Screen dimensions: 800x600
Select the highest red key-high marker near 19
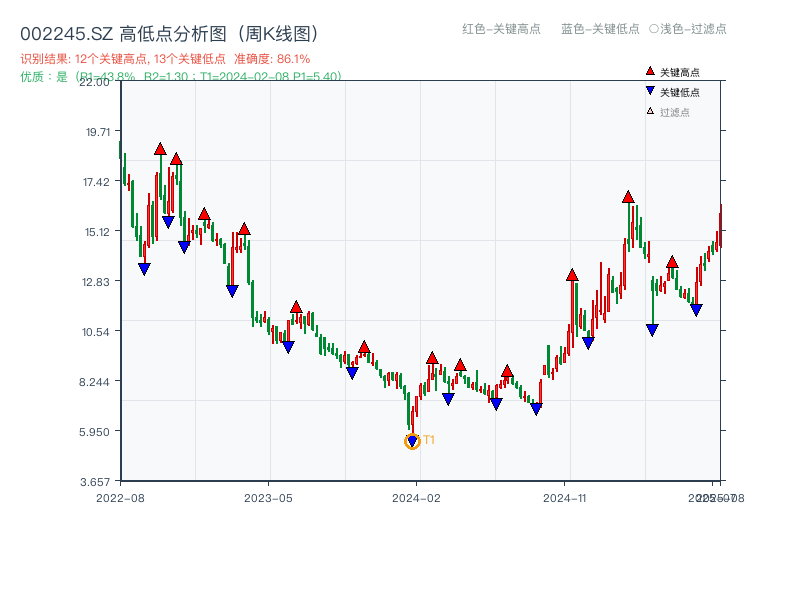[x=160, y=149]
